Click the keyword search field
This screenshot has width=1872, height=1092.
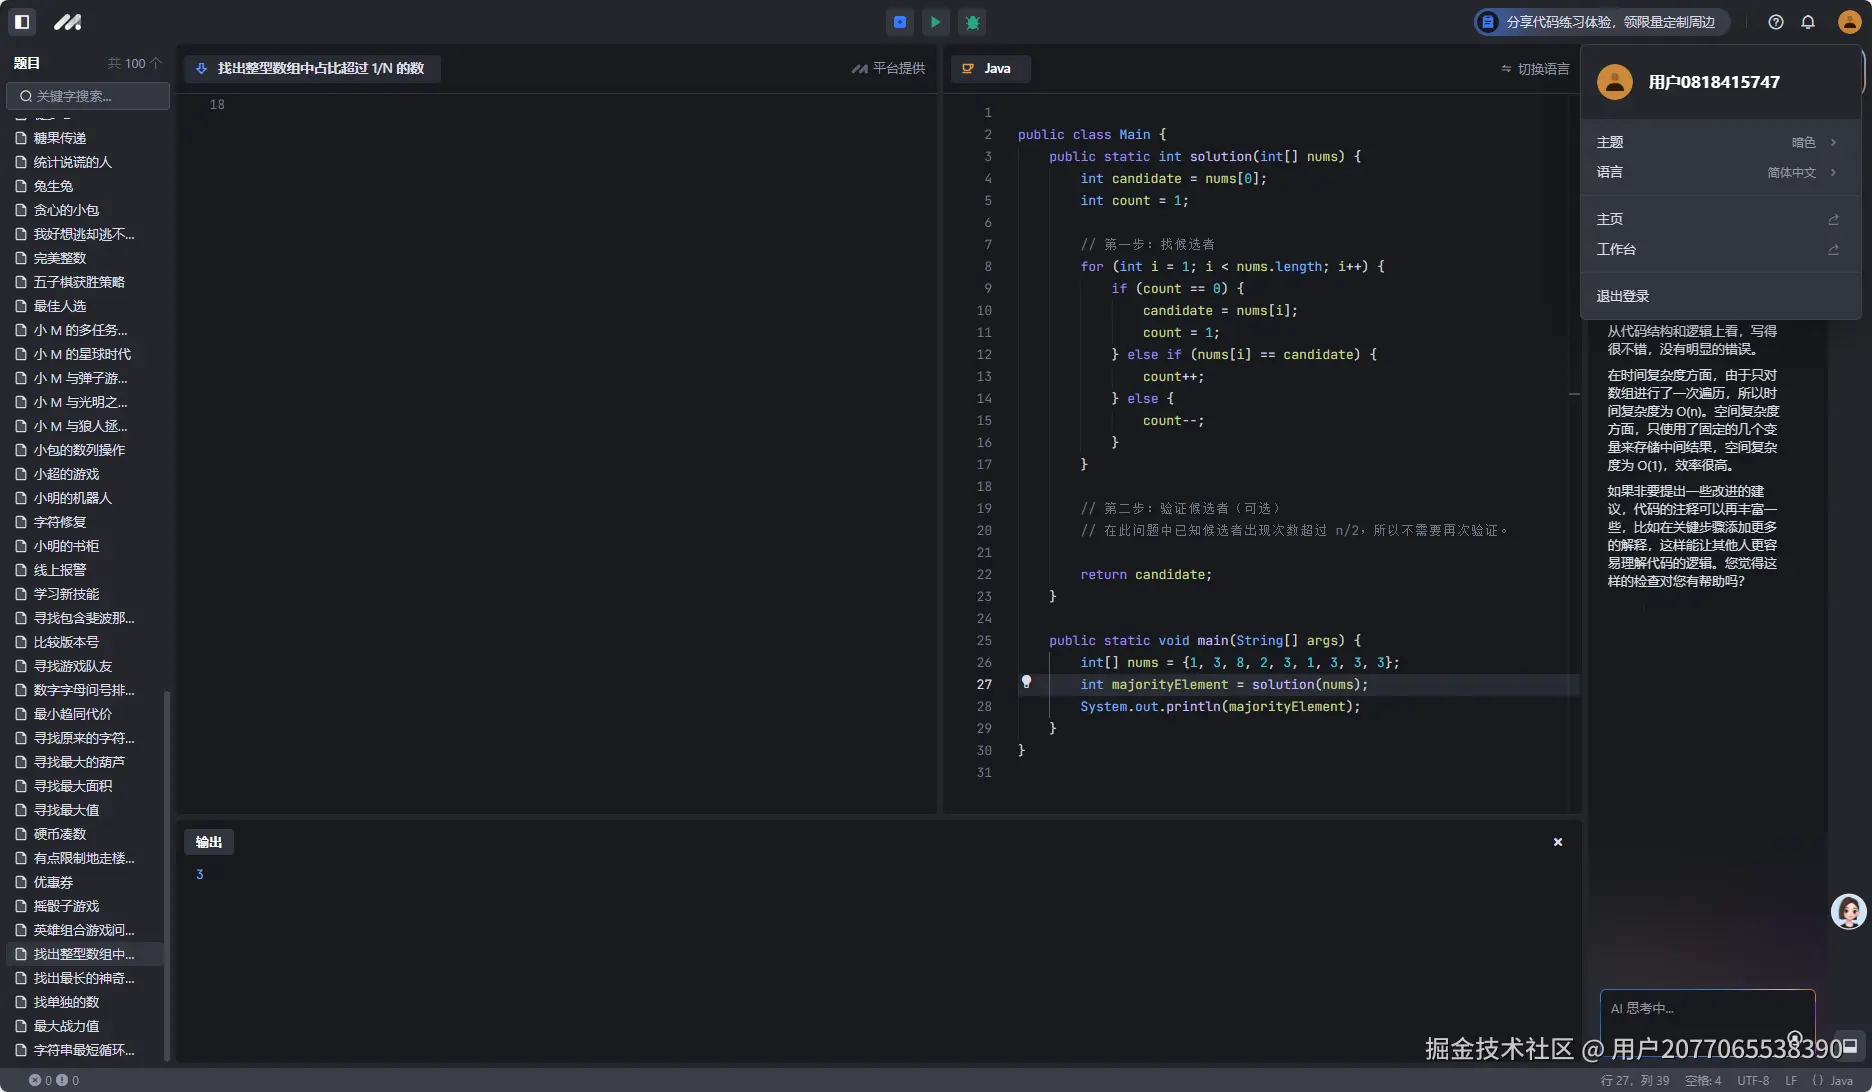click(89, 96)
